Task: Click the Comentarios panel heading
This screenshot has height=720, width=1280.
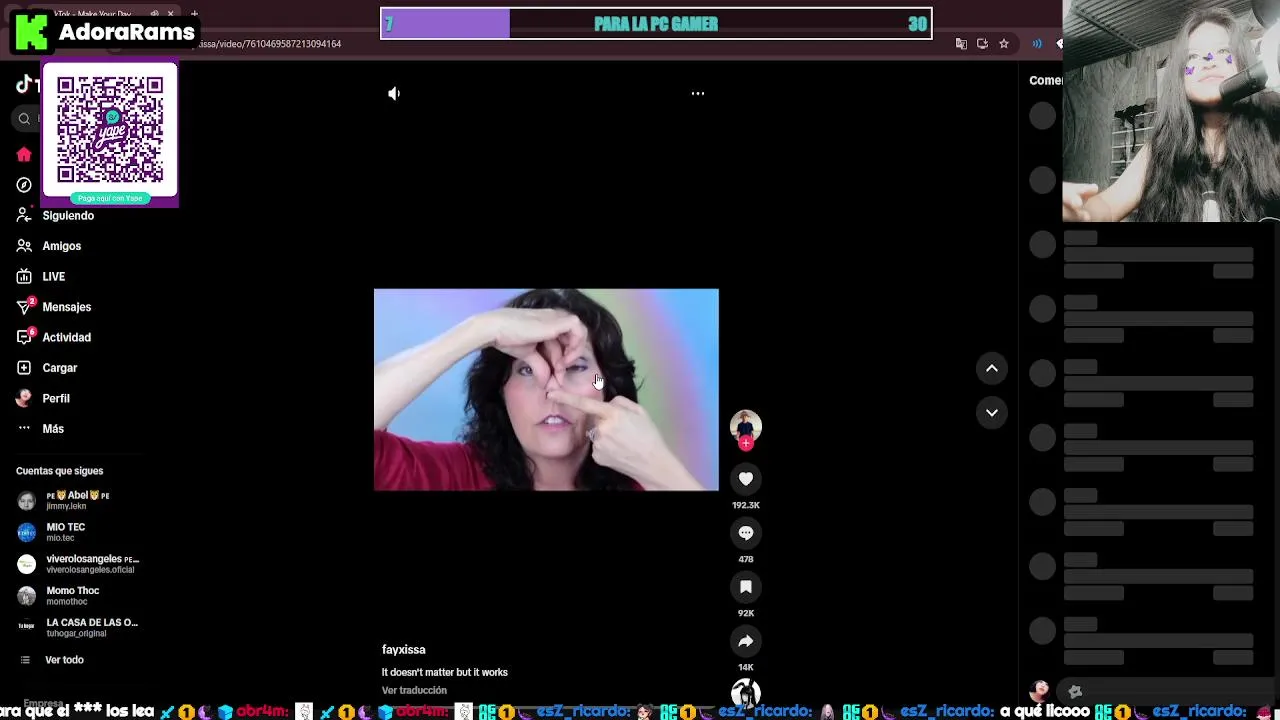Action: [x=1046, y=80]
